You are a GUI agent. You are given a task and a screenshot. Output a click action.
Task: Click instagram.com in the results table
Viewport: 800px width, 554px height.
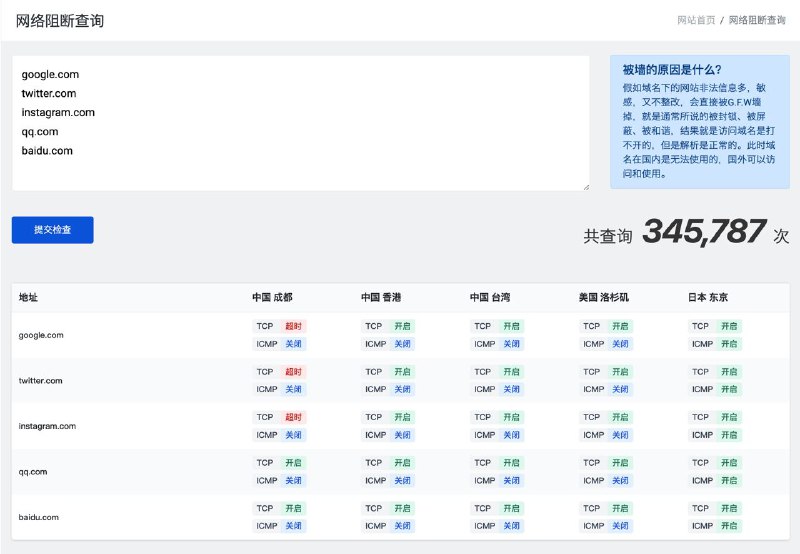(47, 426)
